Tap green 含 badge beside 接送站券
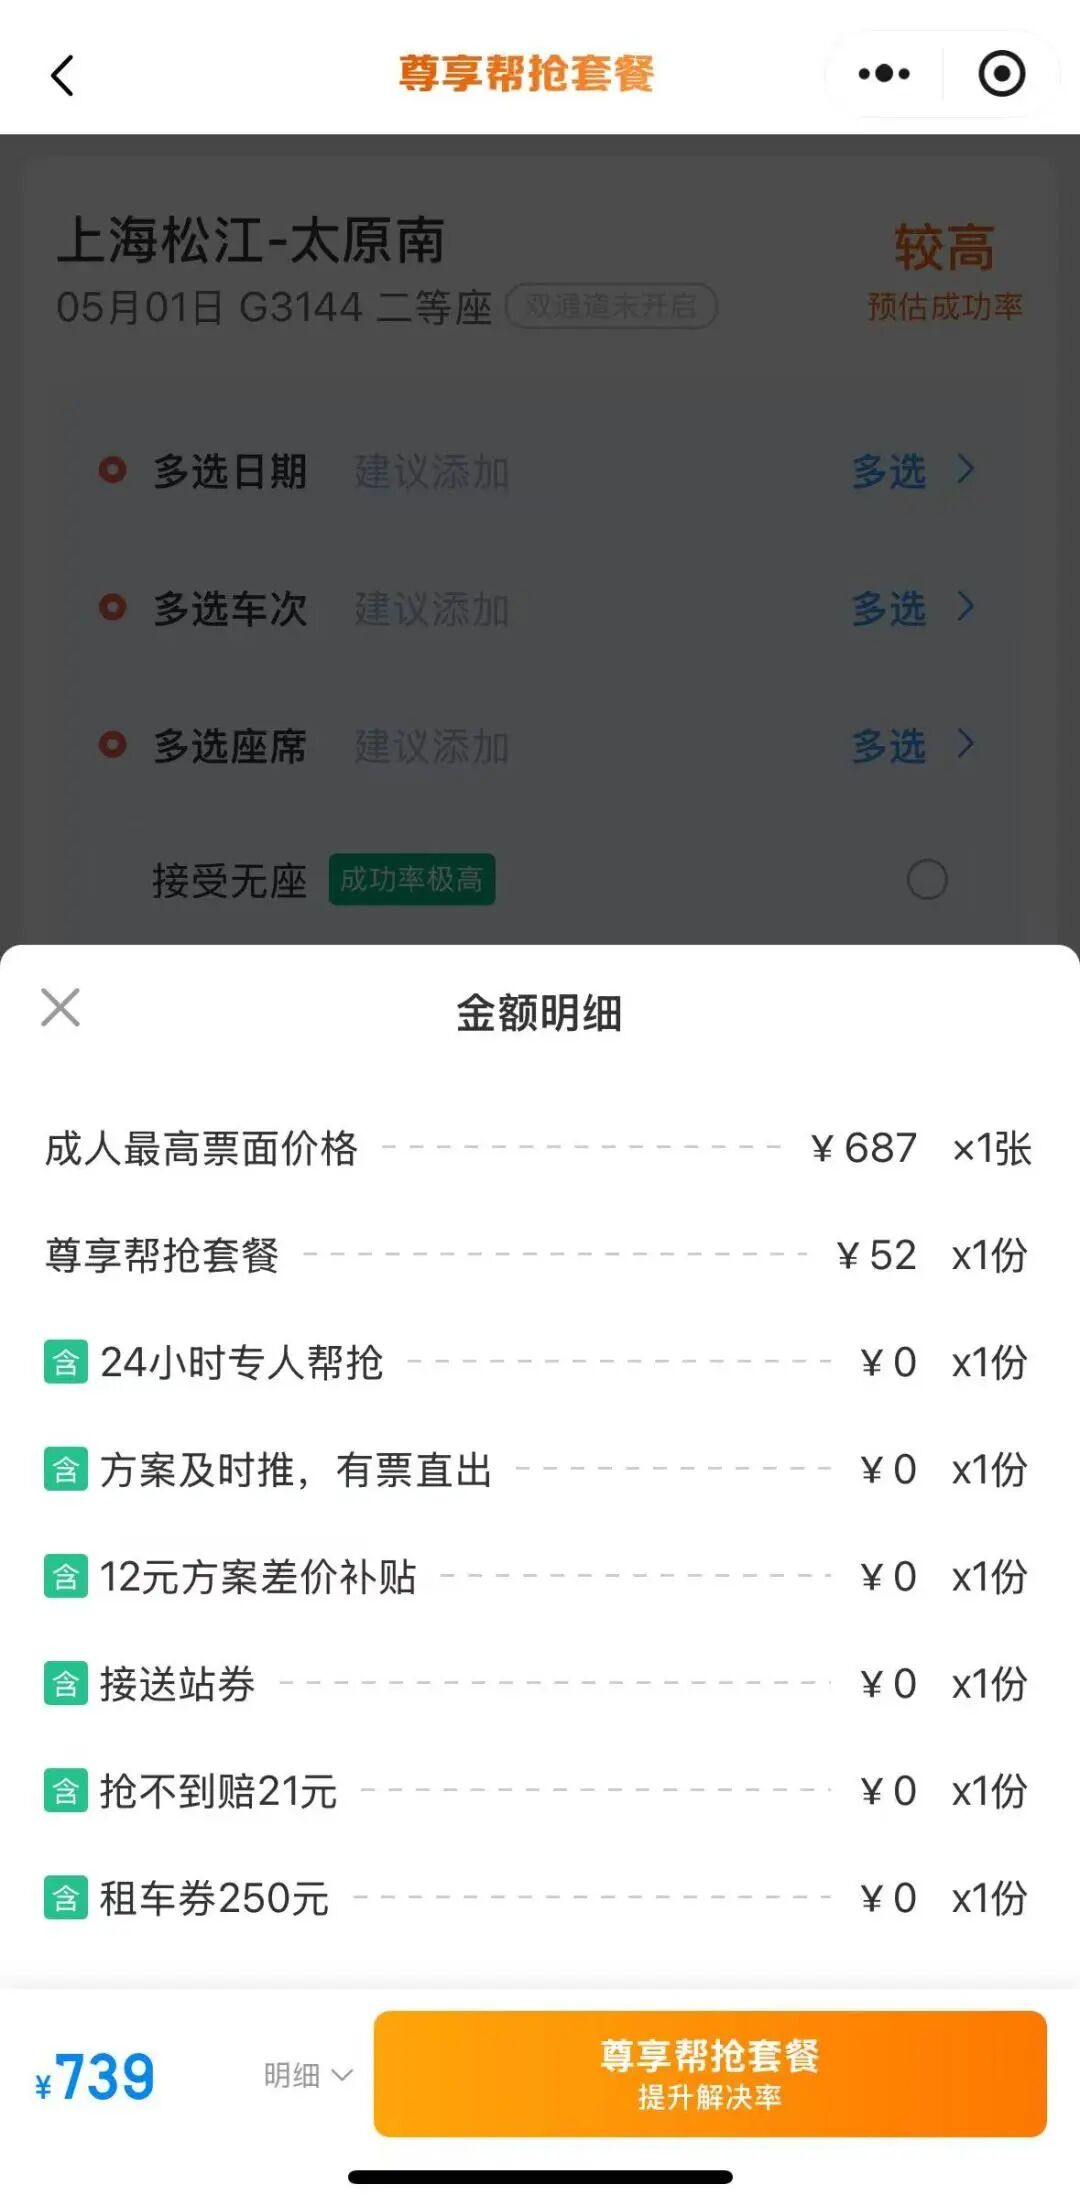This screenshot has width=1080, height=2206. pos(65,1684)
